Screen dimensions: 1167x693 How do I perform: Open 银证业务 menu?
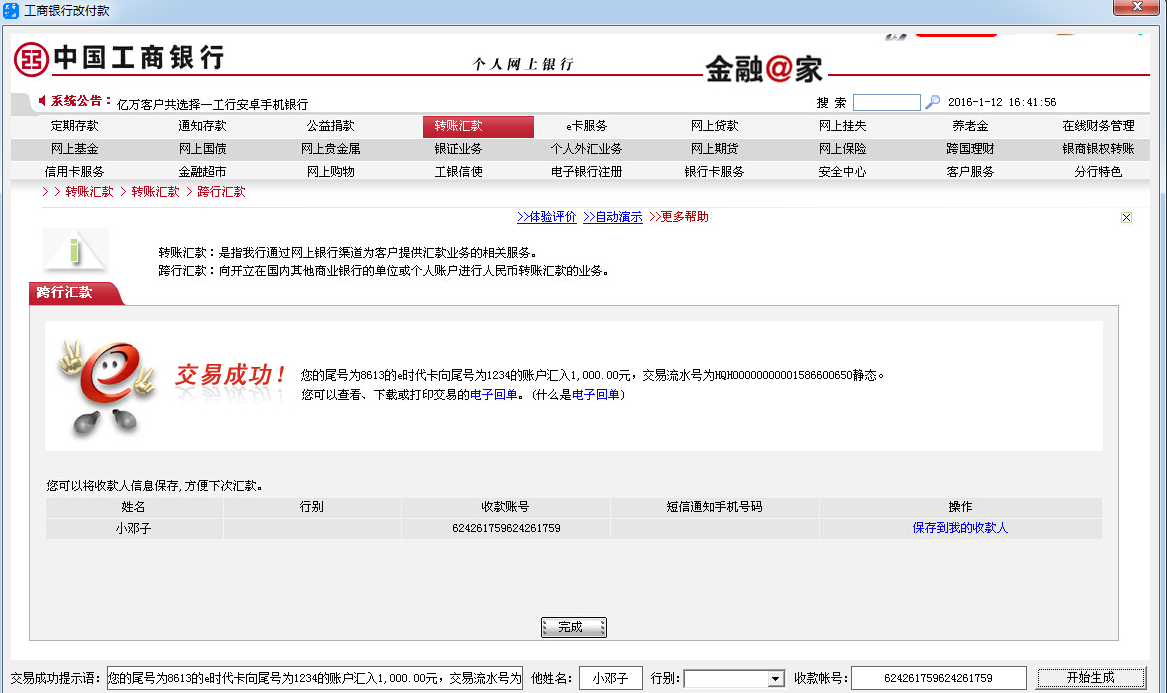pos(458,149)
